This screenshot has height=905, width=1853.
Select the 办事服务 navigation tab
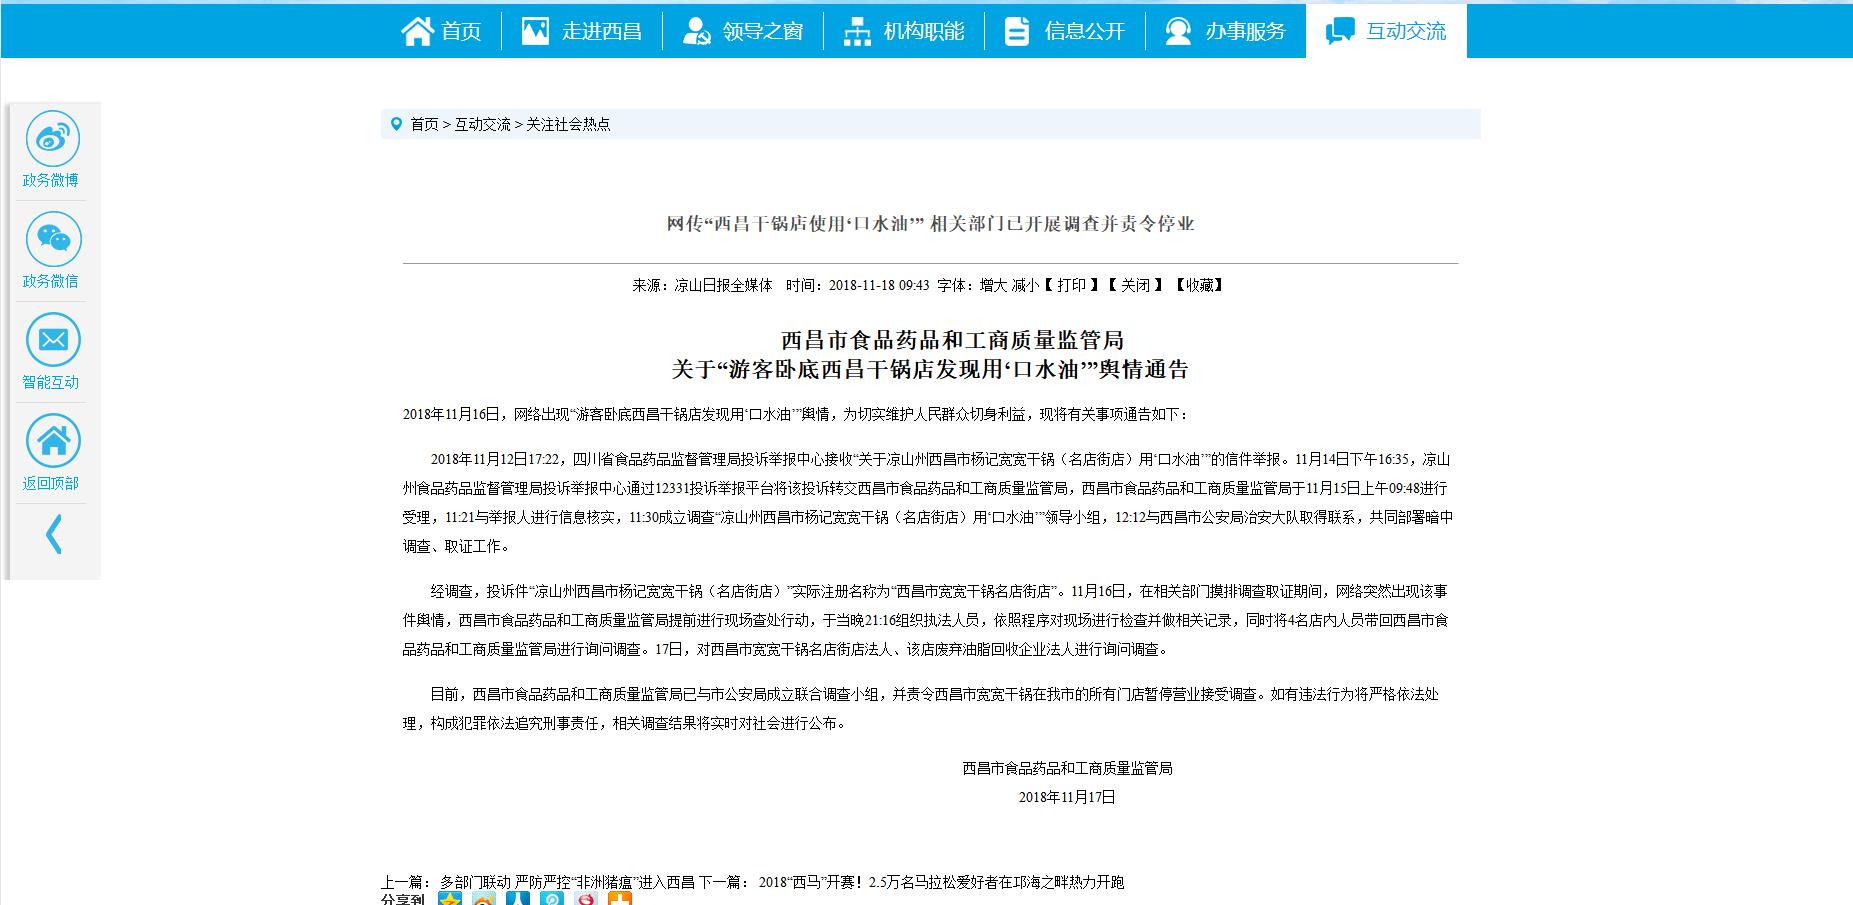click(x=1226, y=31)
